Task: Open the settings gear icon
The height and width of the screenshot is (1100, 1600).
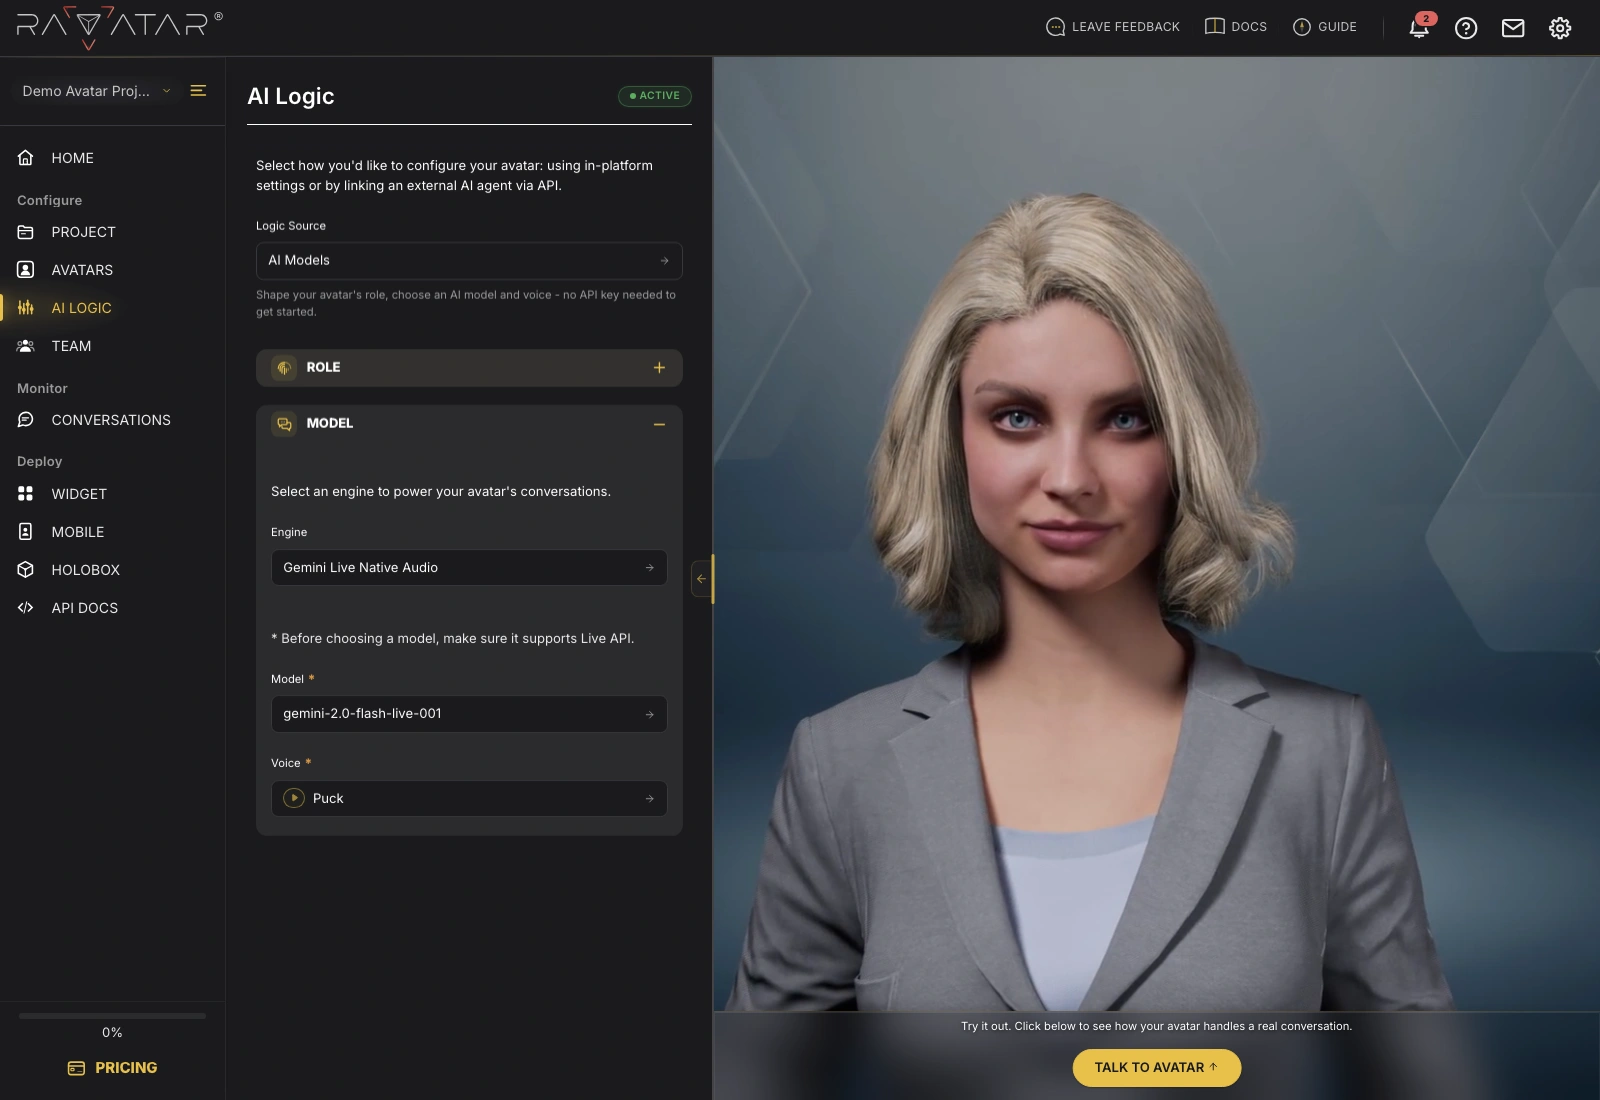Action: (1560, 28)
